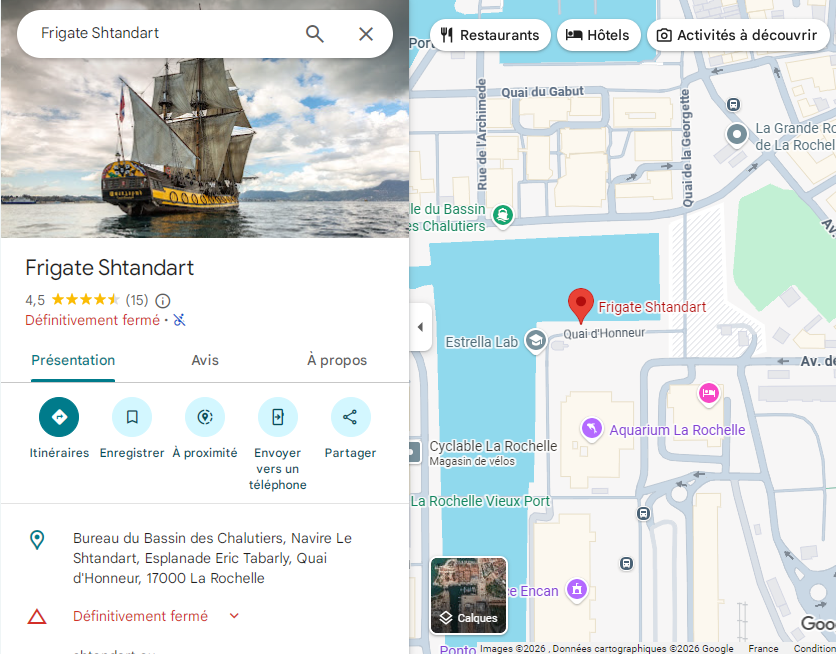This screenshot has height=654, width=836.
Task: Click the Aquarium La Rochelle text label
Action: point(677,430)
